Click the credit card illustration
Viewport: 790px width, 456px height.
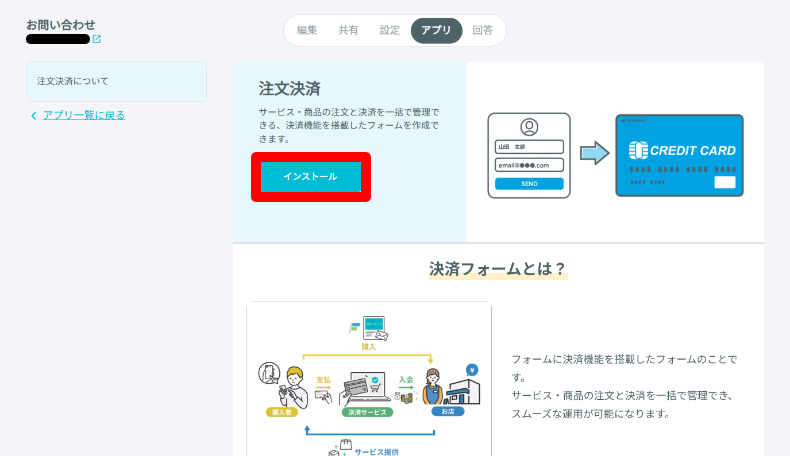pyautogui.click(x=679, y=155)
